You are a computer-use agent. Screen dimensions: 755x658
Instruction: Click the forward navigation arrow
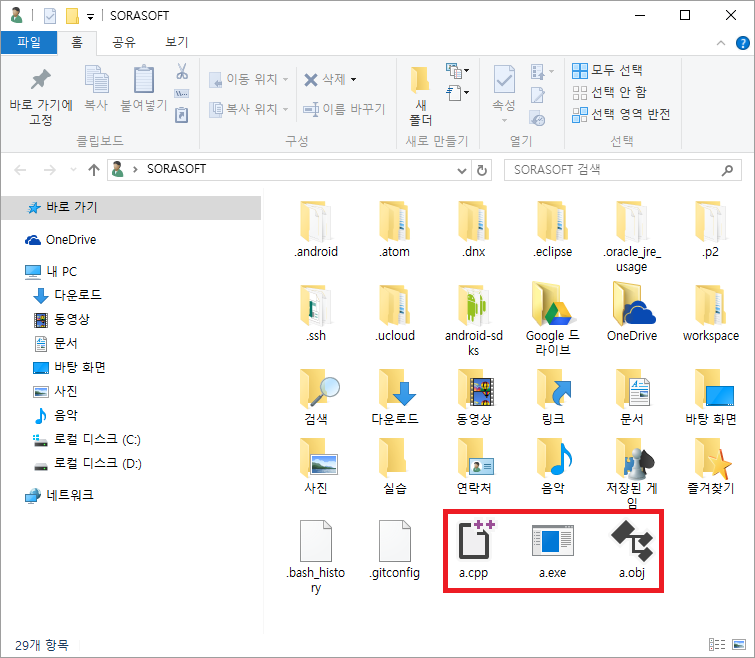tap(50, 170)
